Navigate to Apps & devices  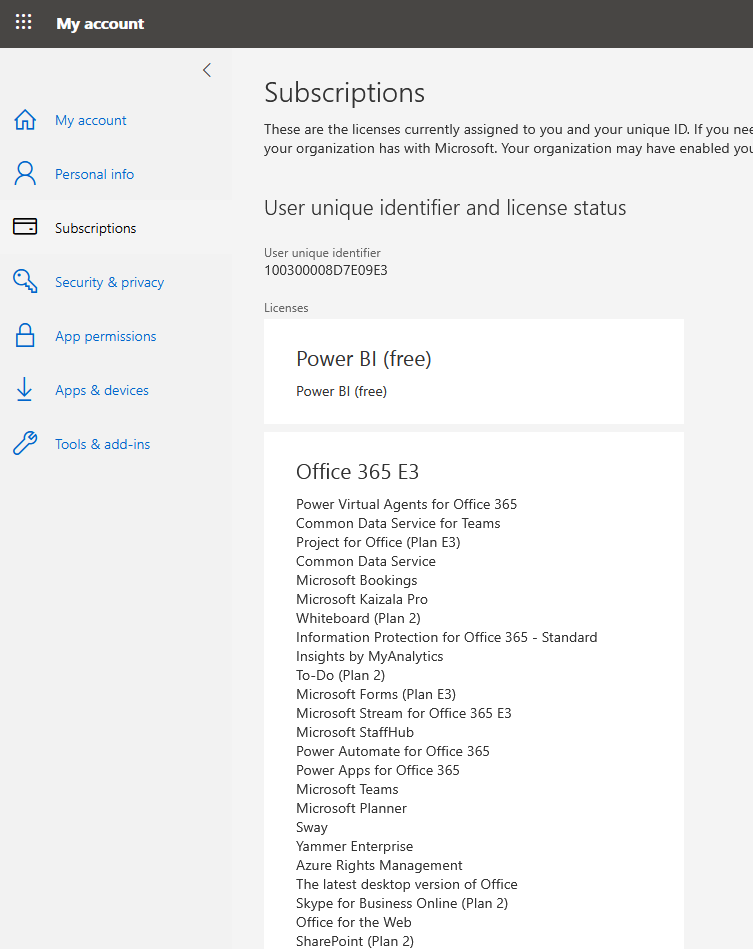pyautogui.click(x=102, y=390)
